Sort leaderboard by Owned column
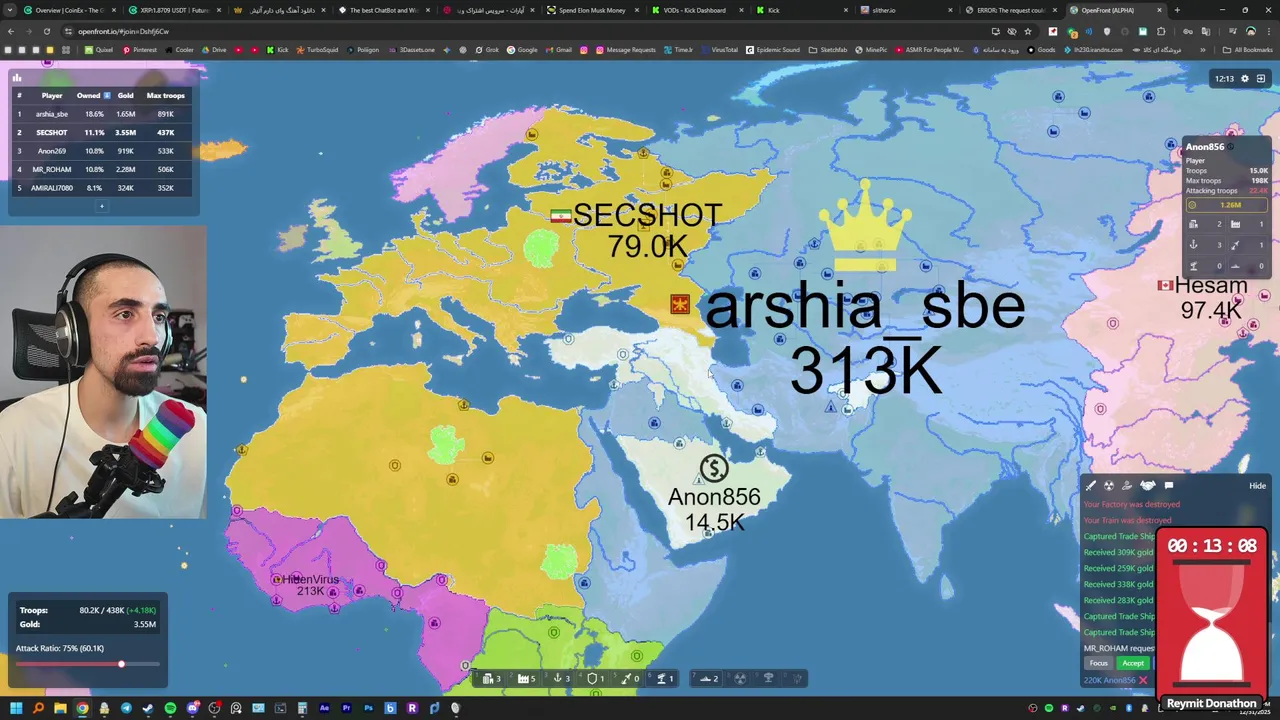This screenshot has width=1280, height=720. [x=92, y=96]
